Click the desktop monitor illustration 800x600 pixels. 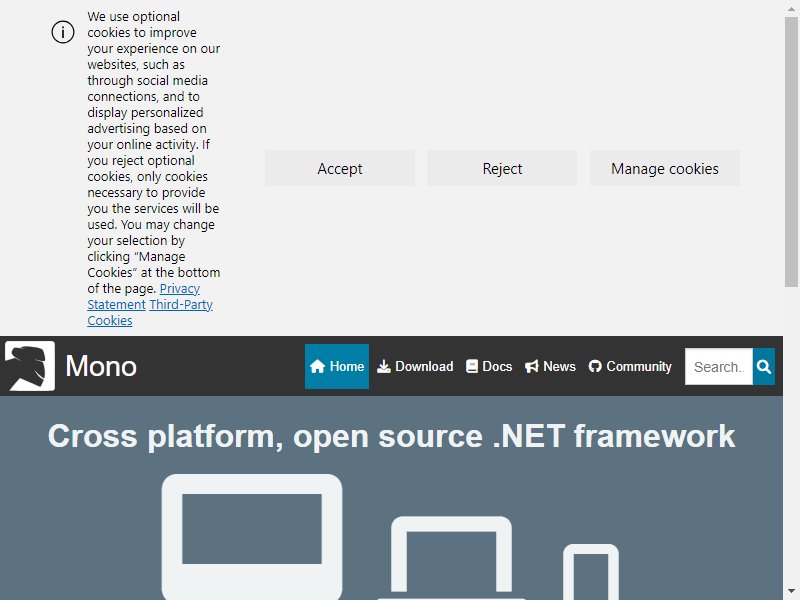(x=252, y=536)
